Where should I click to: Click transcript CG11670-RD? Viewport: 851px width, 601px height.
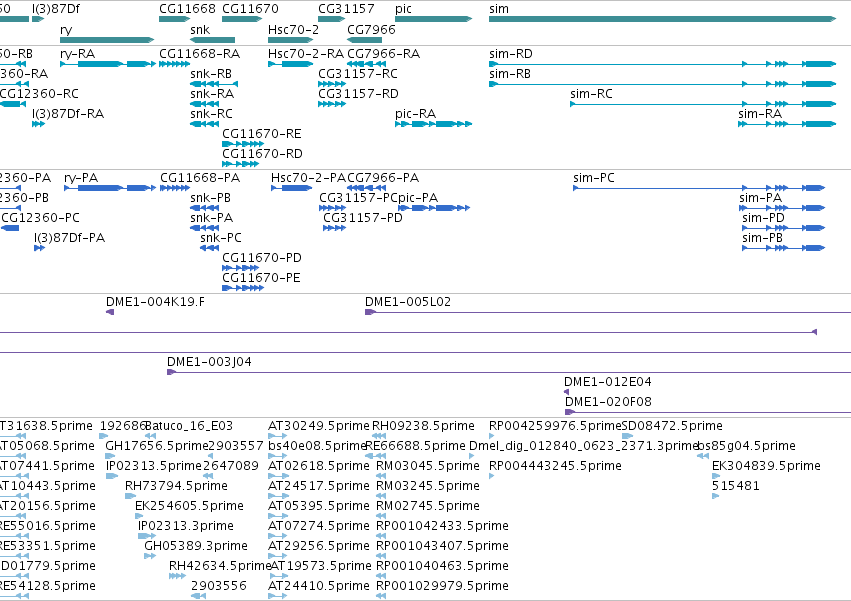[x=240, y=164]
